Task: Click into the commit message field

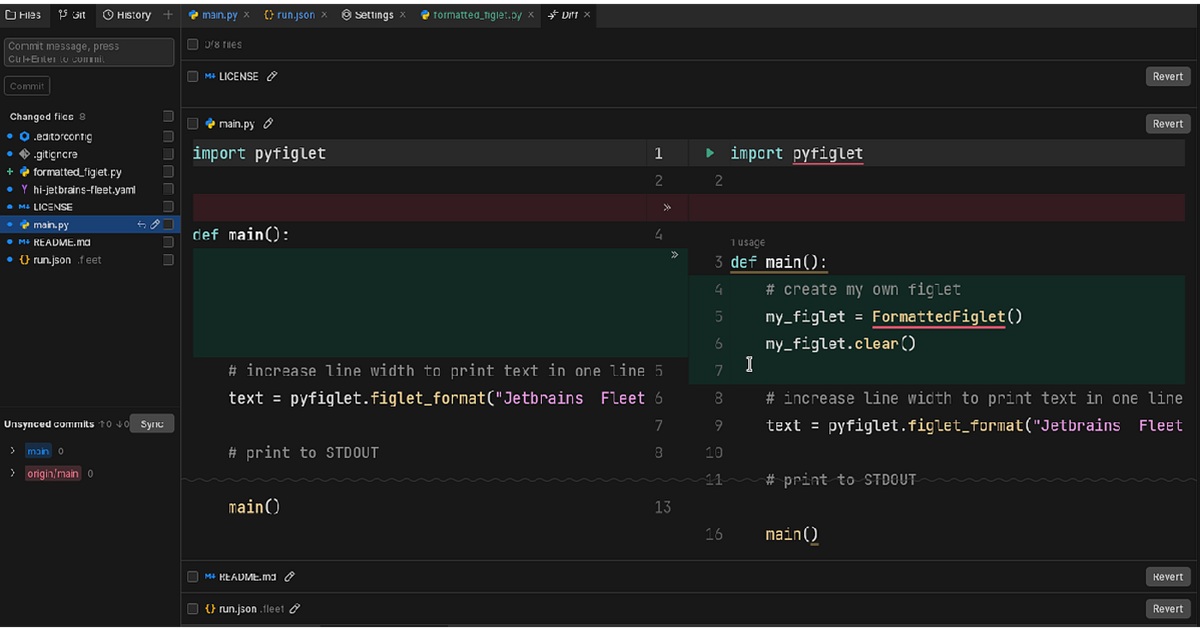Action: 89,52
